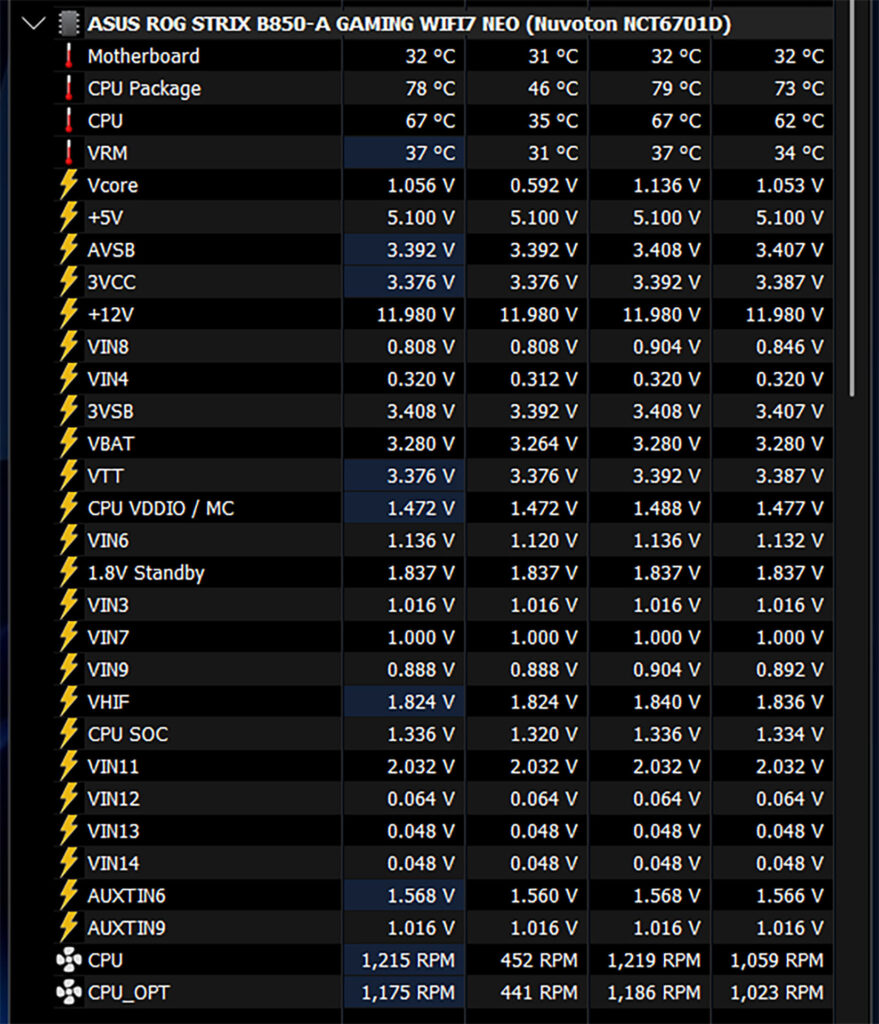Click the fan icon beside CPU_OPT
The image size is (879, 1024).
[x=68, y=992]
